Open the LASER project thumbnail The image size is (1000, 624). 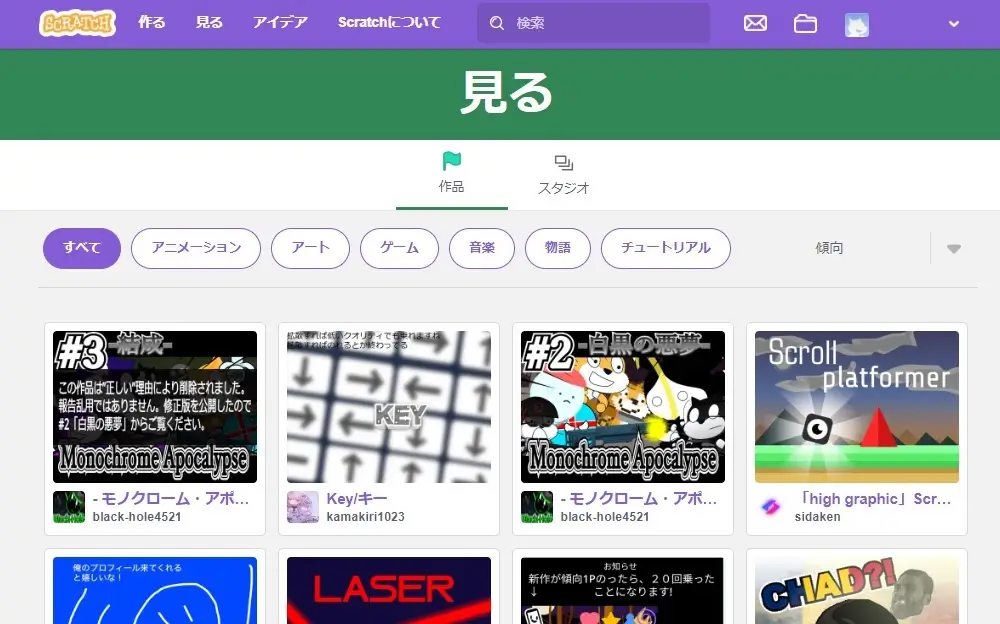point(389,590)
